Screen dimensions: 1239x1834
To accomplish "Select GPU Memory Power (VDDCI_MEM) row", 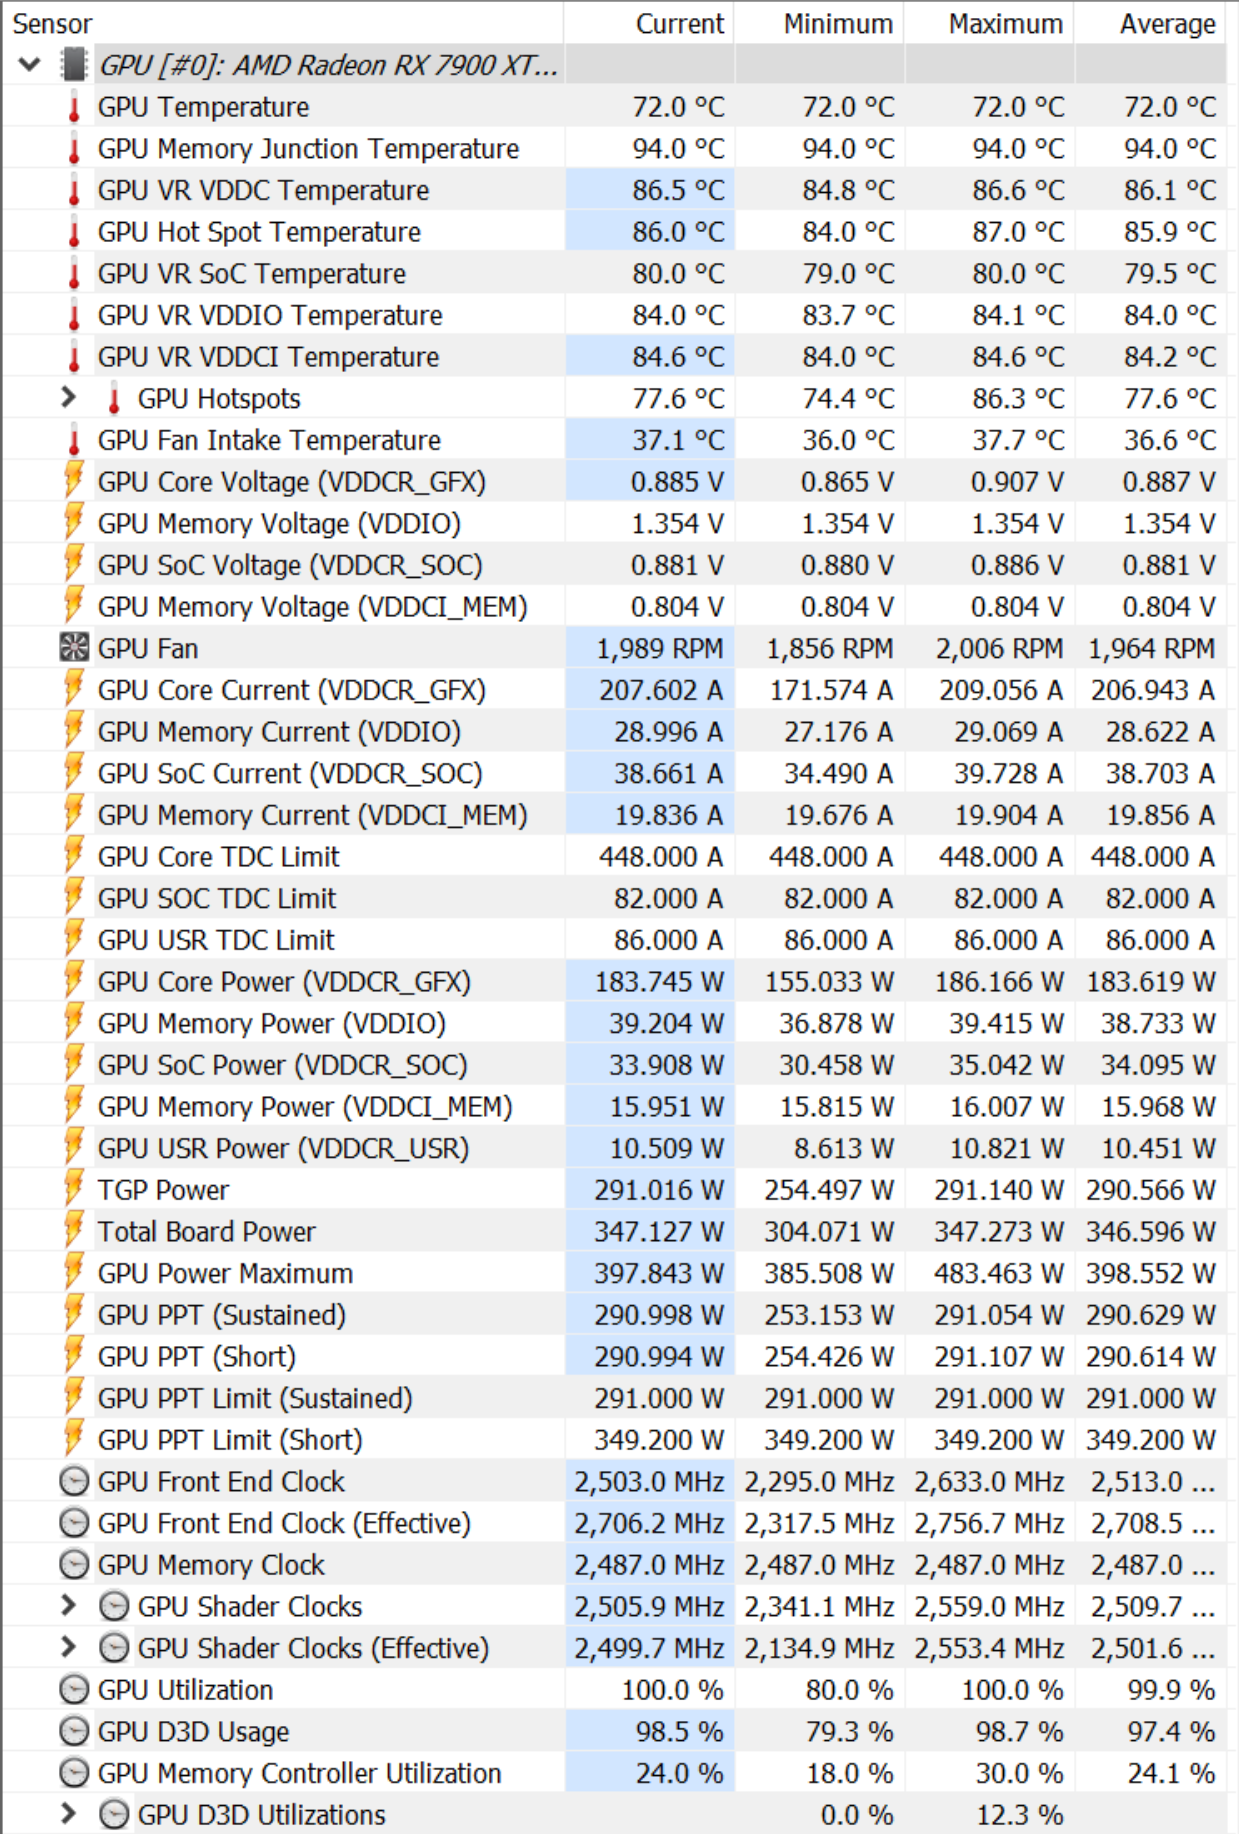I will click(x=614, y=1107).
